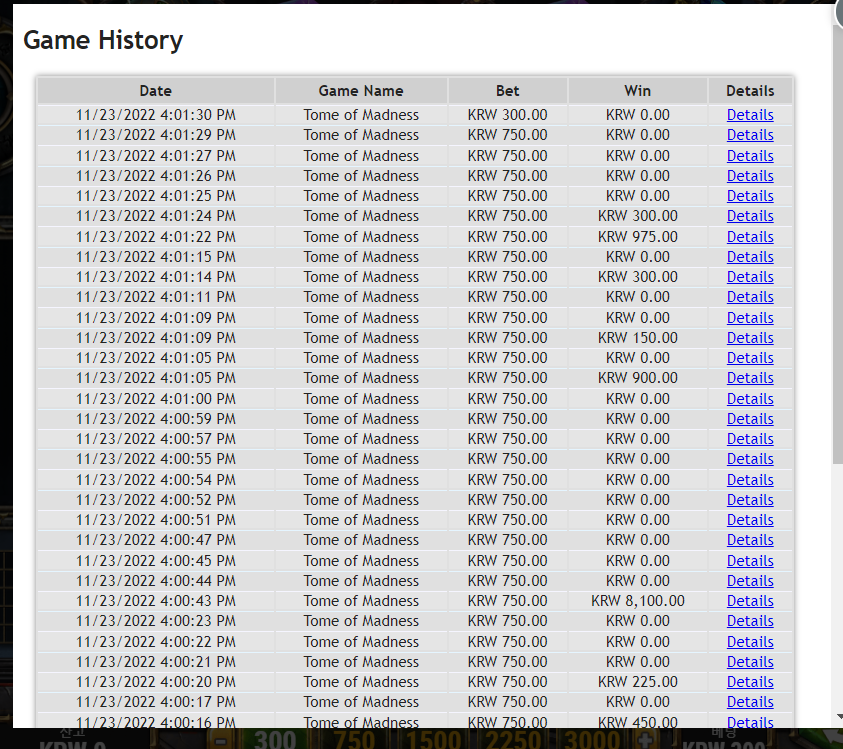Select the date 11/23/2022 4:01:30 PM
This screenshot has width=843, height=749.
[x=155, y=115]
